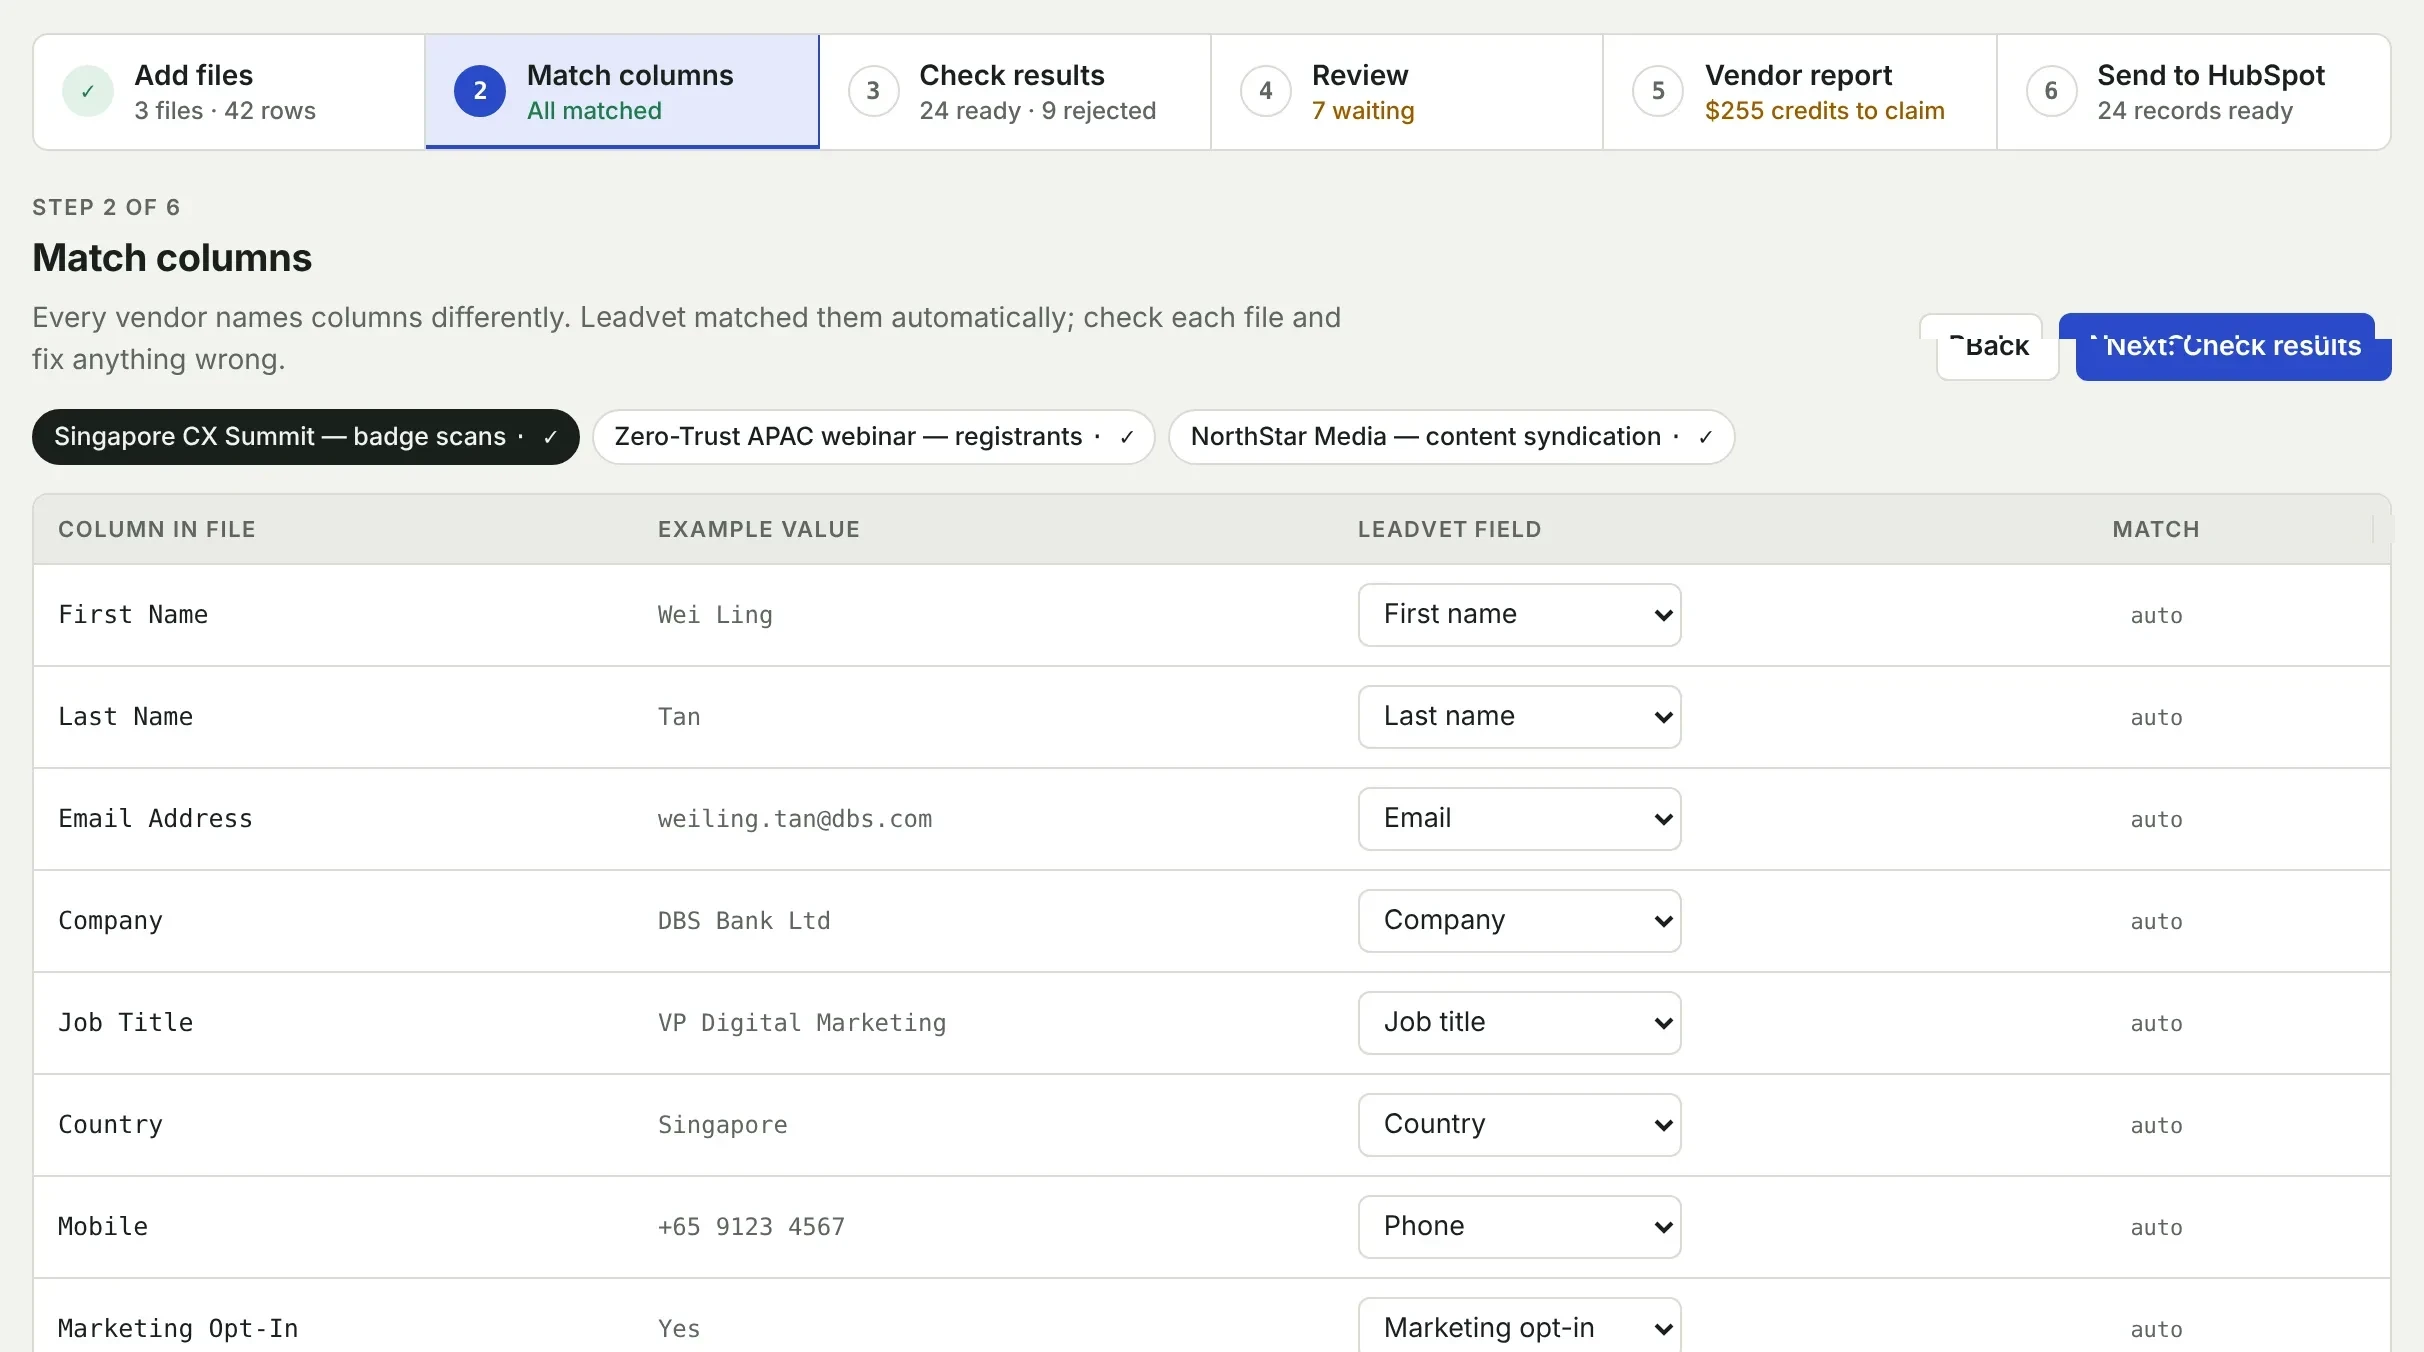Open the Email field dropdown
Screen dimensions: 2424x1352
click(x=1519, y=819)
